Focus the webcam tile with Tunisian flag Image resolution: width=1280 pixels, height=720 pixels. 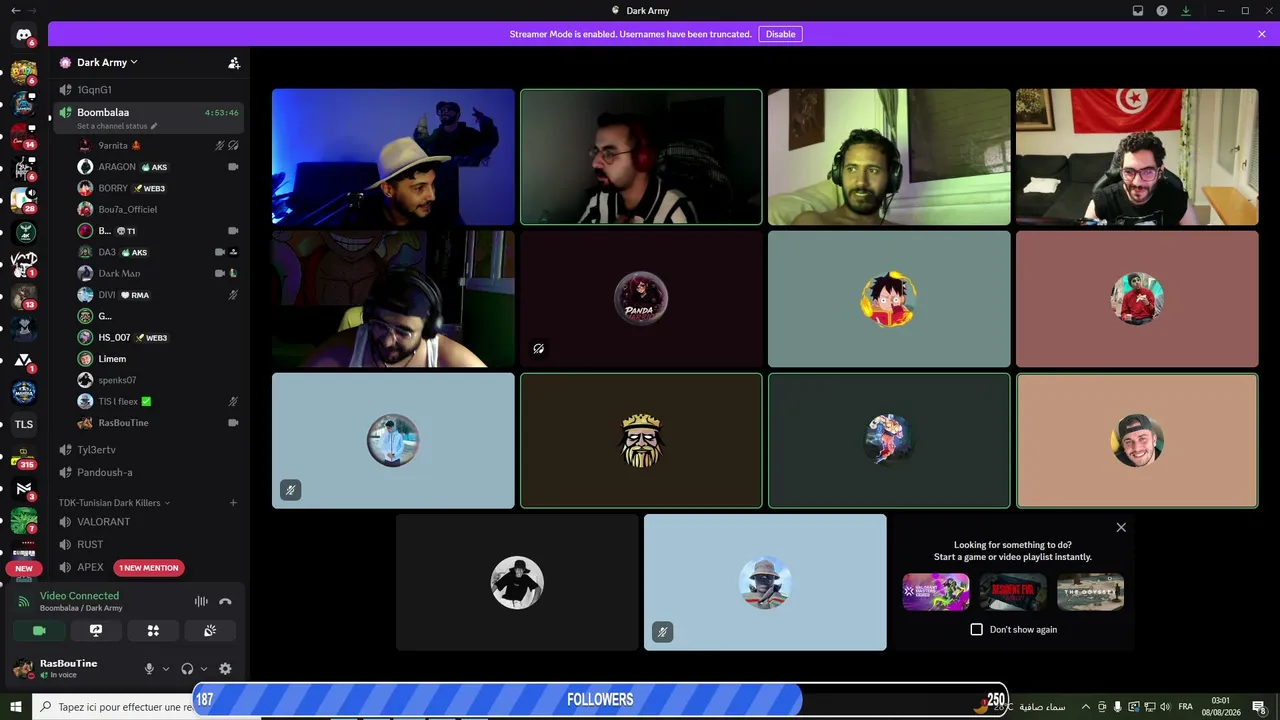pos(1137,157)
